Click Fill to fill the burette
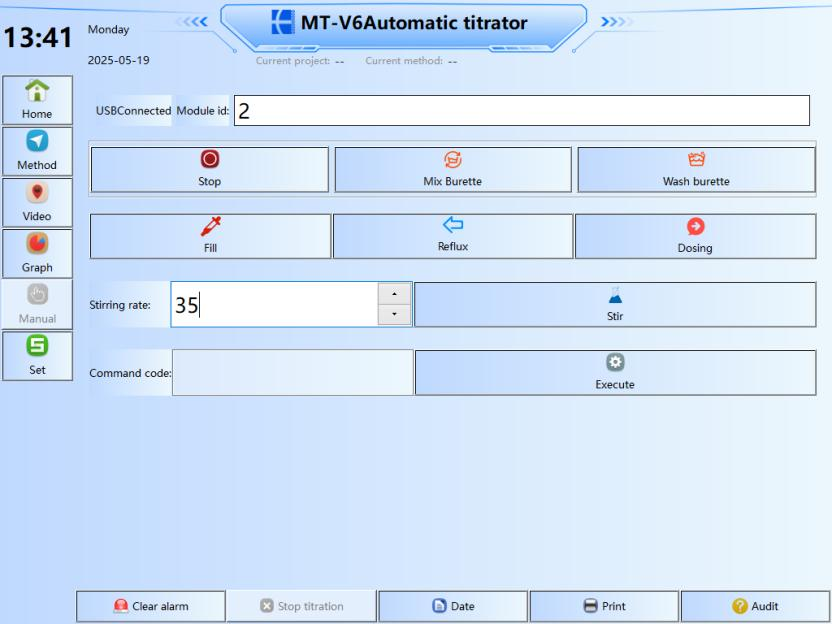832x624 pixels. [x=210, y=236]
